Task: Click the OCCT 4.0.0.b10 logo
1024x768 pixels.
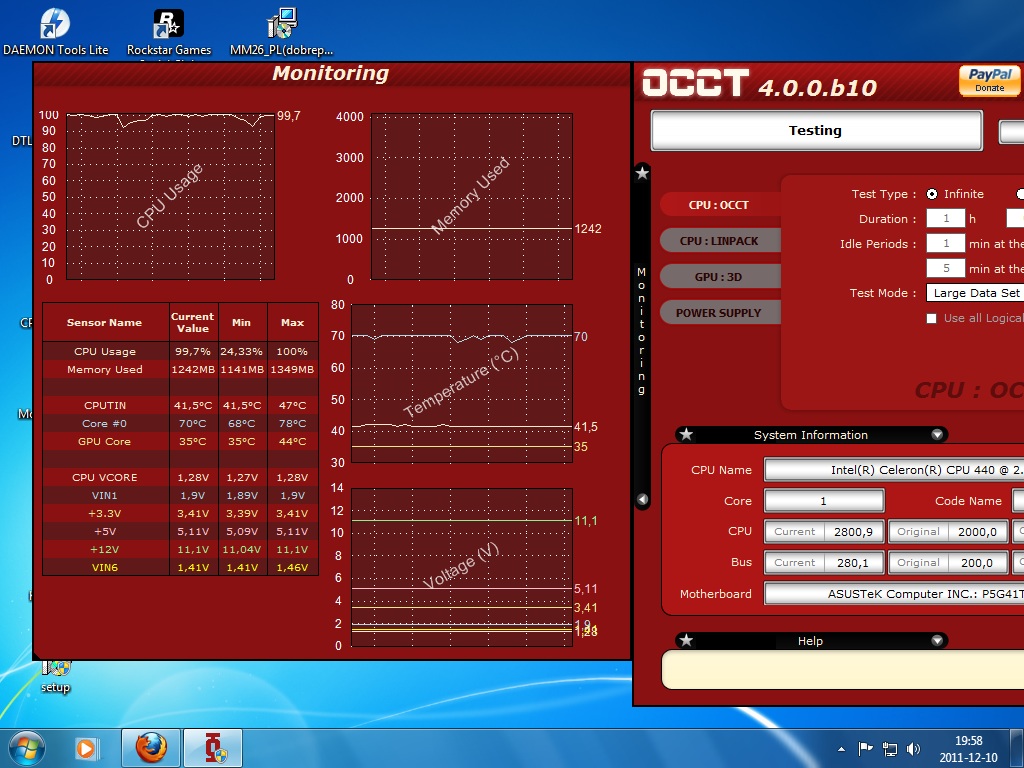Action: click(x=760, y=84)
